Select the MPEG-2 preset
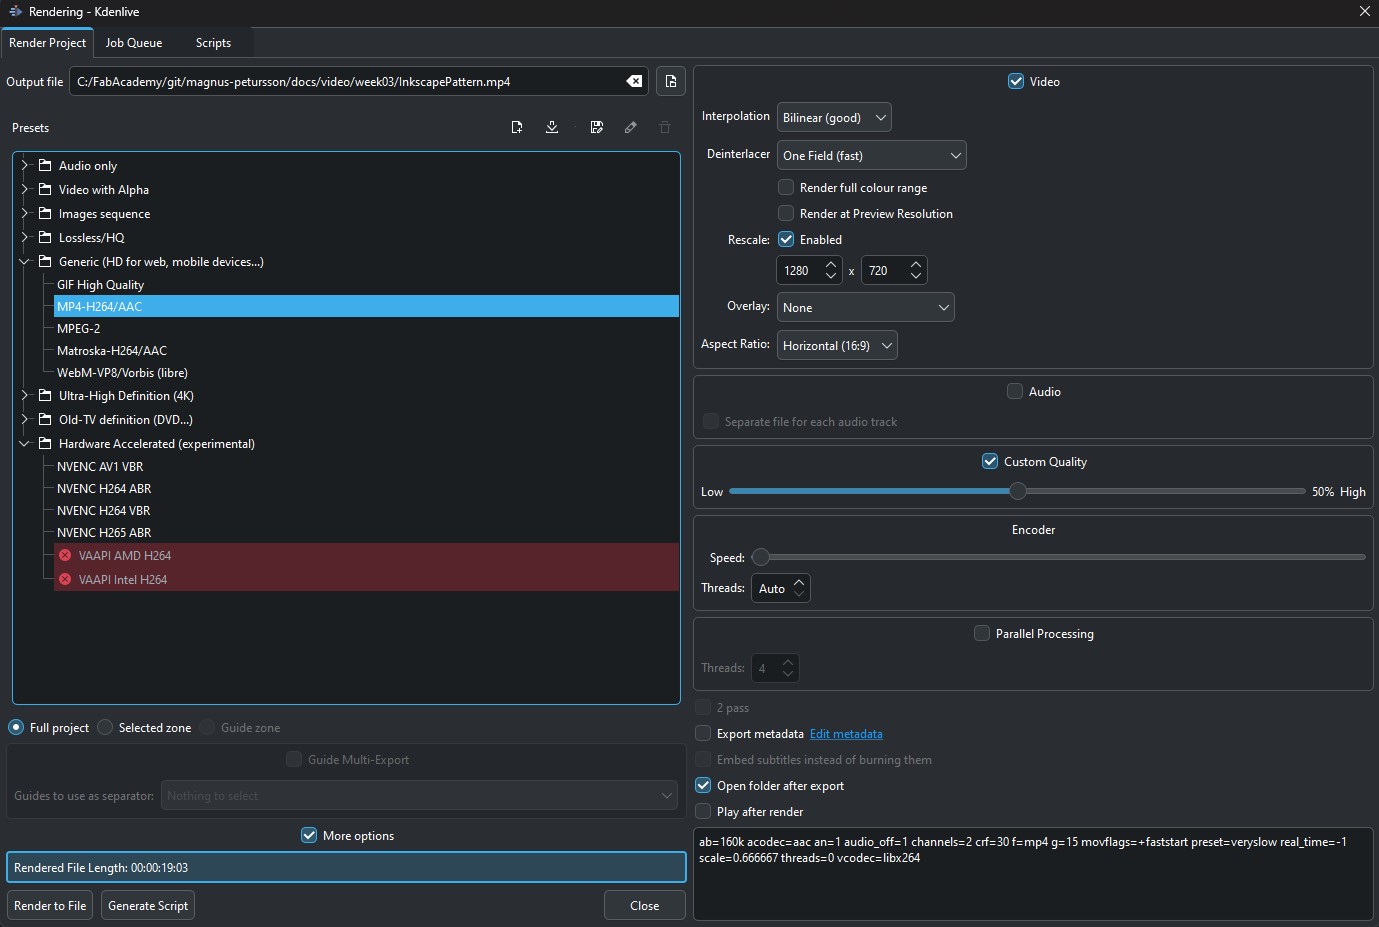Screen dimensions: 1379x927 pos(78,328)
